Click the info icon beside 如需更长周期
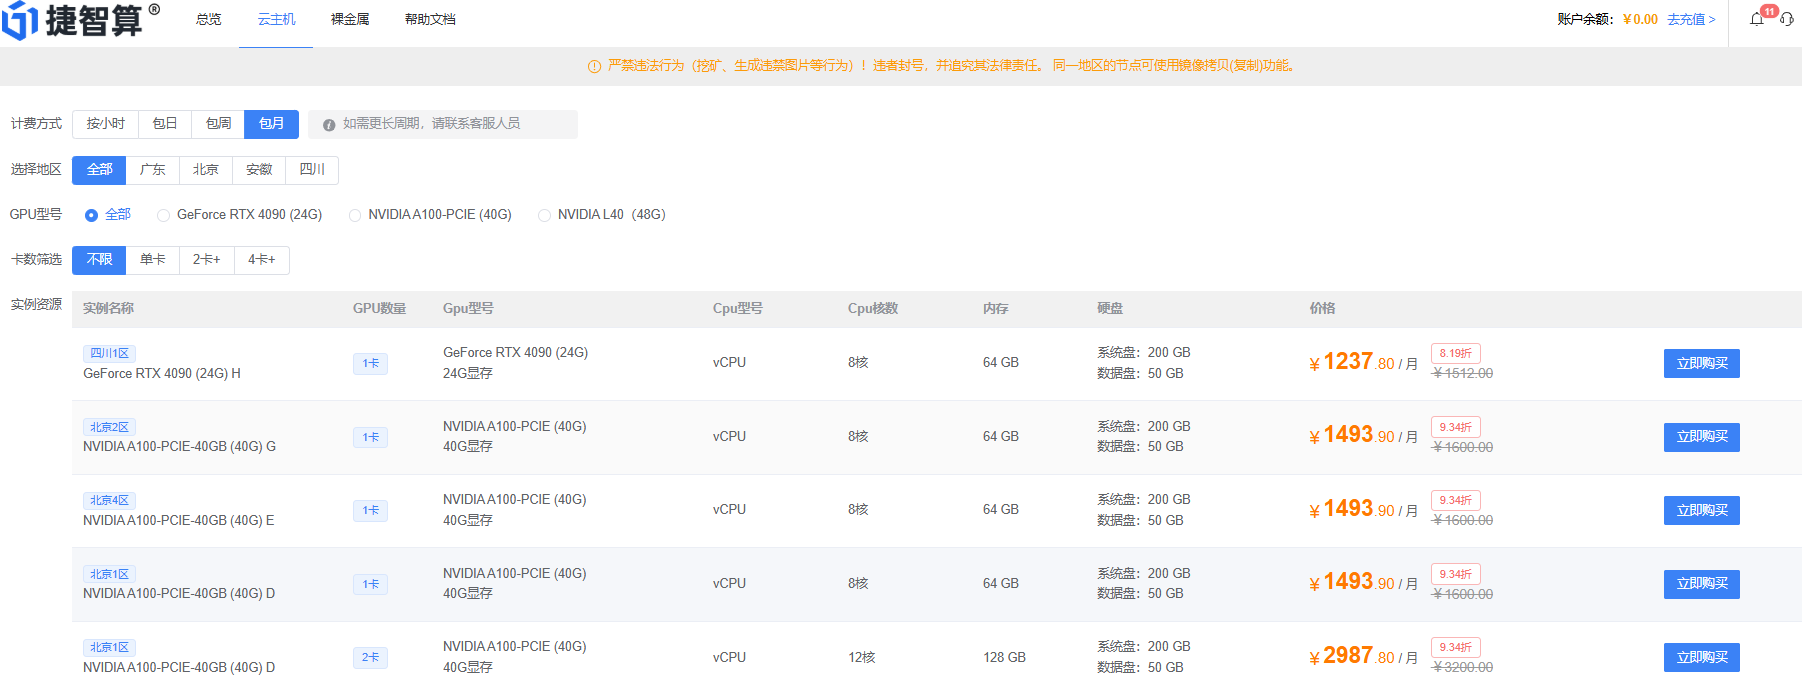The image size is (1802, 689). pos(328,125)
